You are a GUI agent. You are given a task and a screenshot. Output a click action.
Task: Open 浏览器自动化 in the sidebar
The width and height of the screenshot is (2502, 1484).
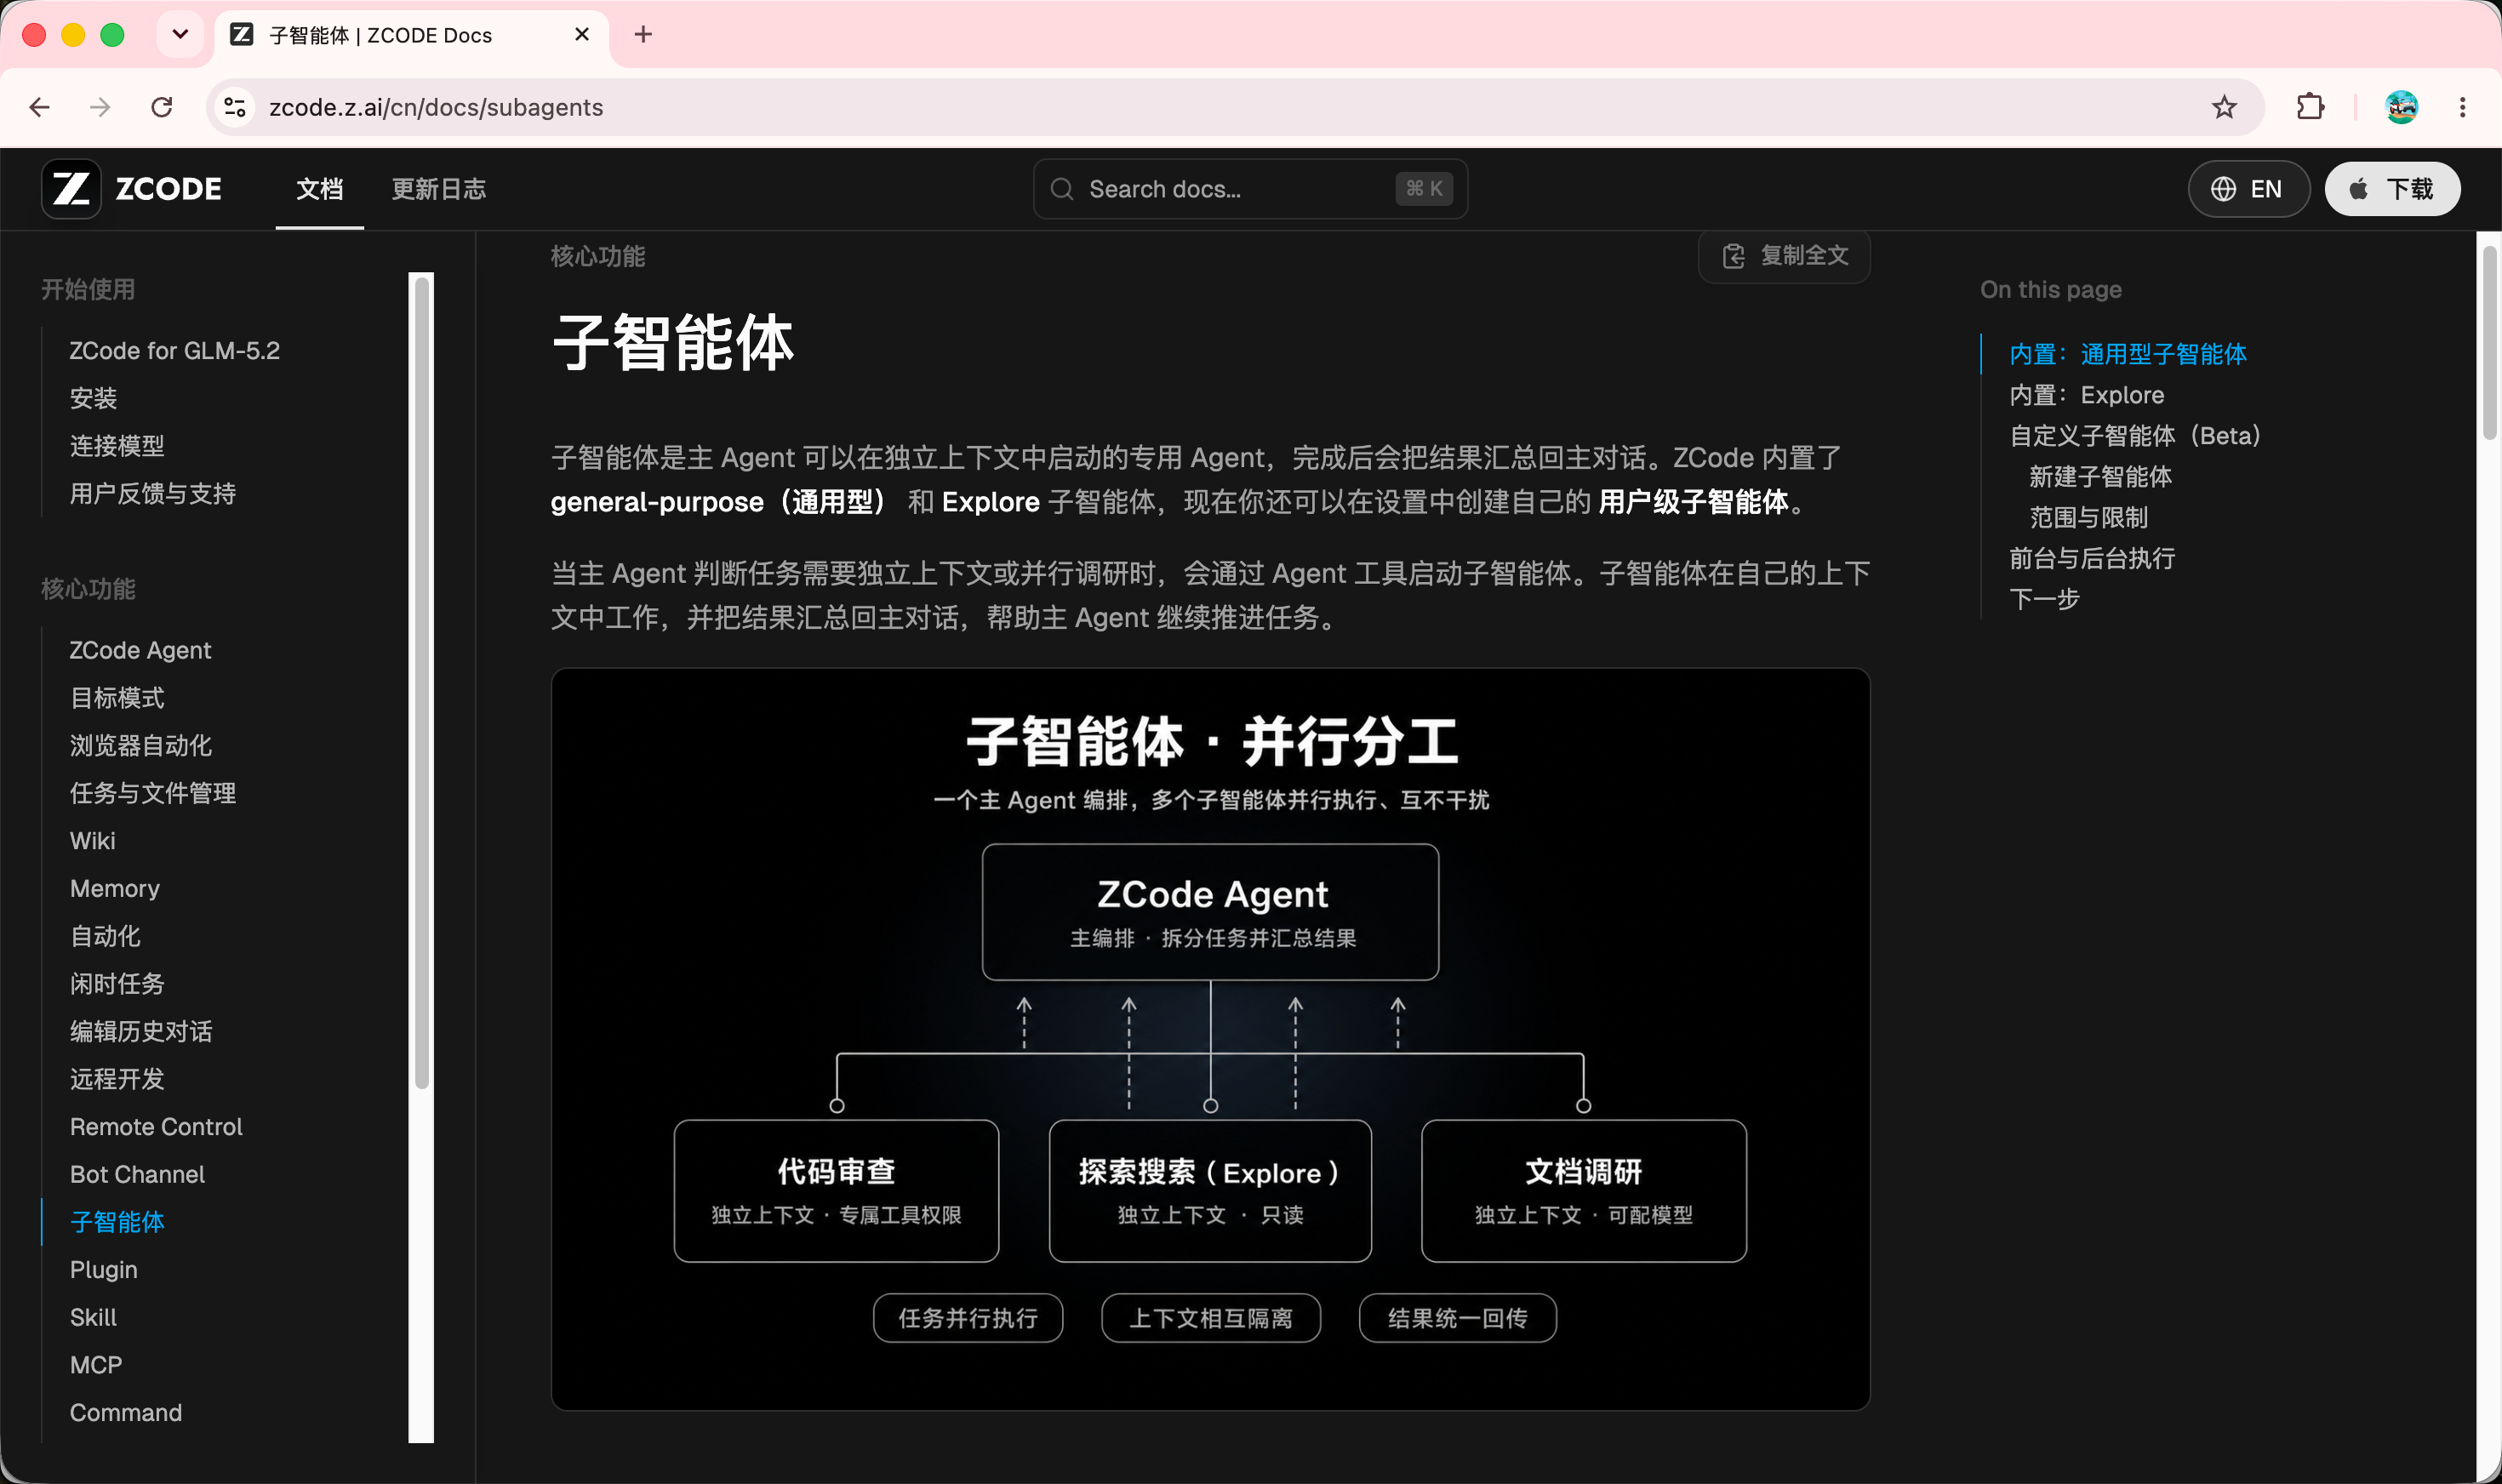(141, 746)
